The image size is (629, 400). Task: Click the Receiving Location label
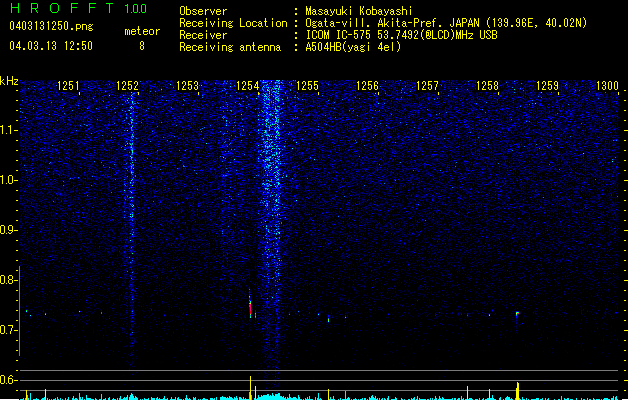[233, 23]
